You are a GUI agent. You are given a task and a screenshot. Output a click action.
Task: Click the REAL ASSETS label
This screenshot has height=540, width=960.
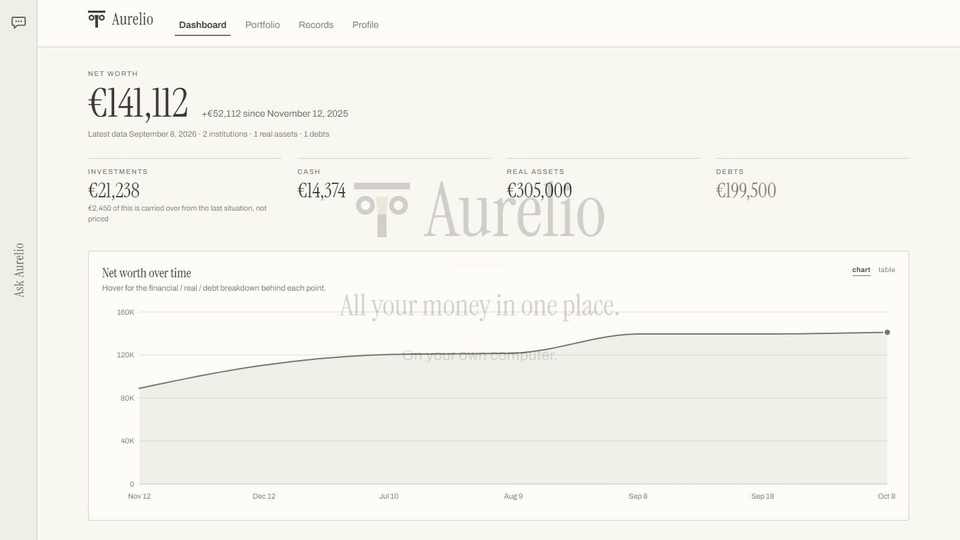click(x=535, y=172)
